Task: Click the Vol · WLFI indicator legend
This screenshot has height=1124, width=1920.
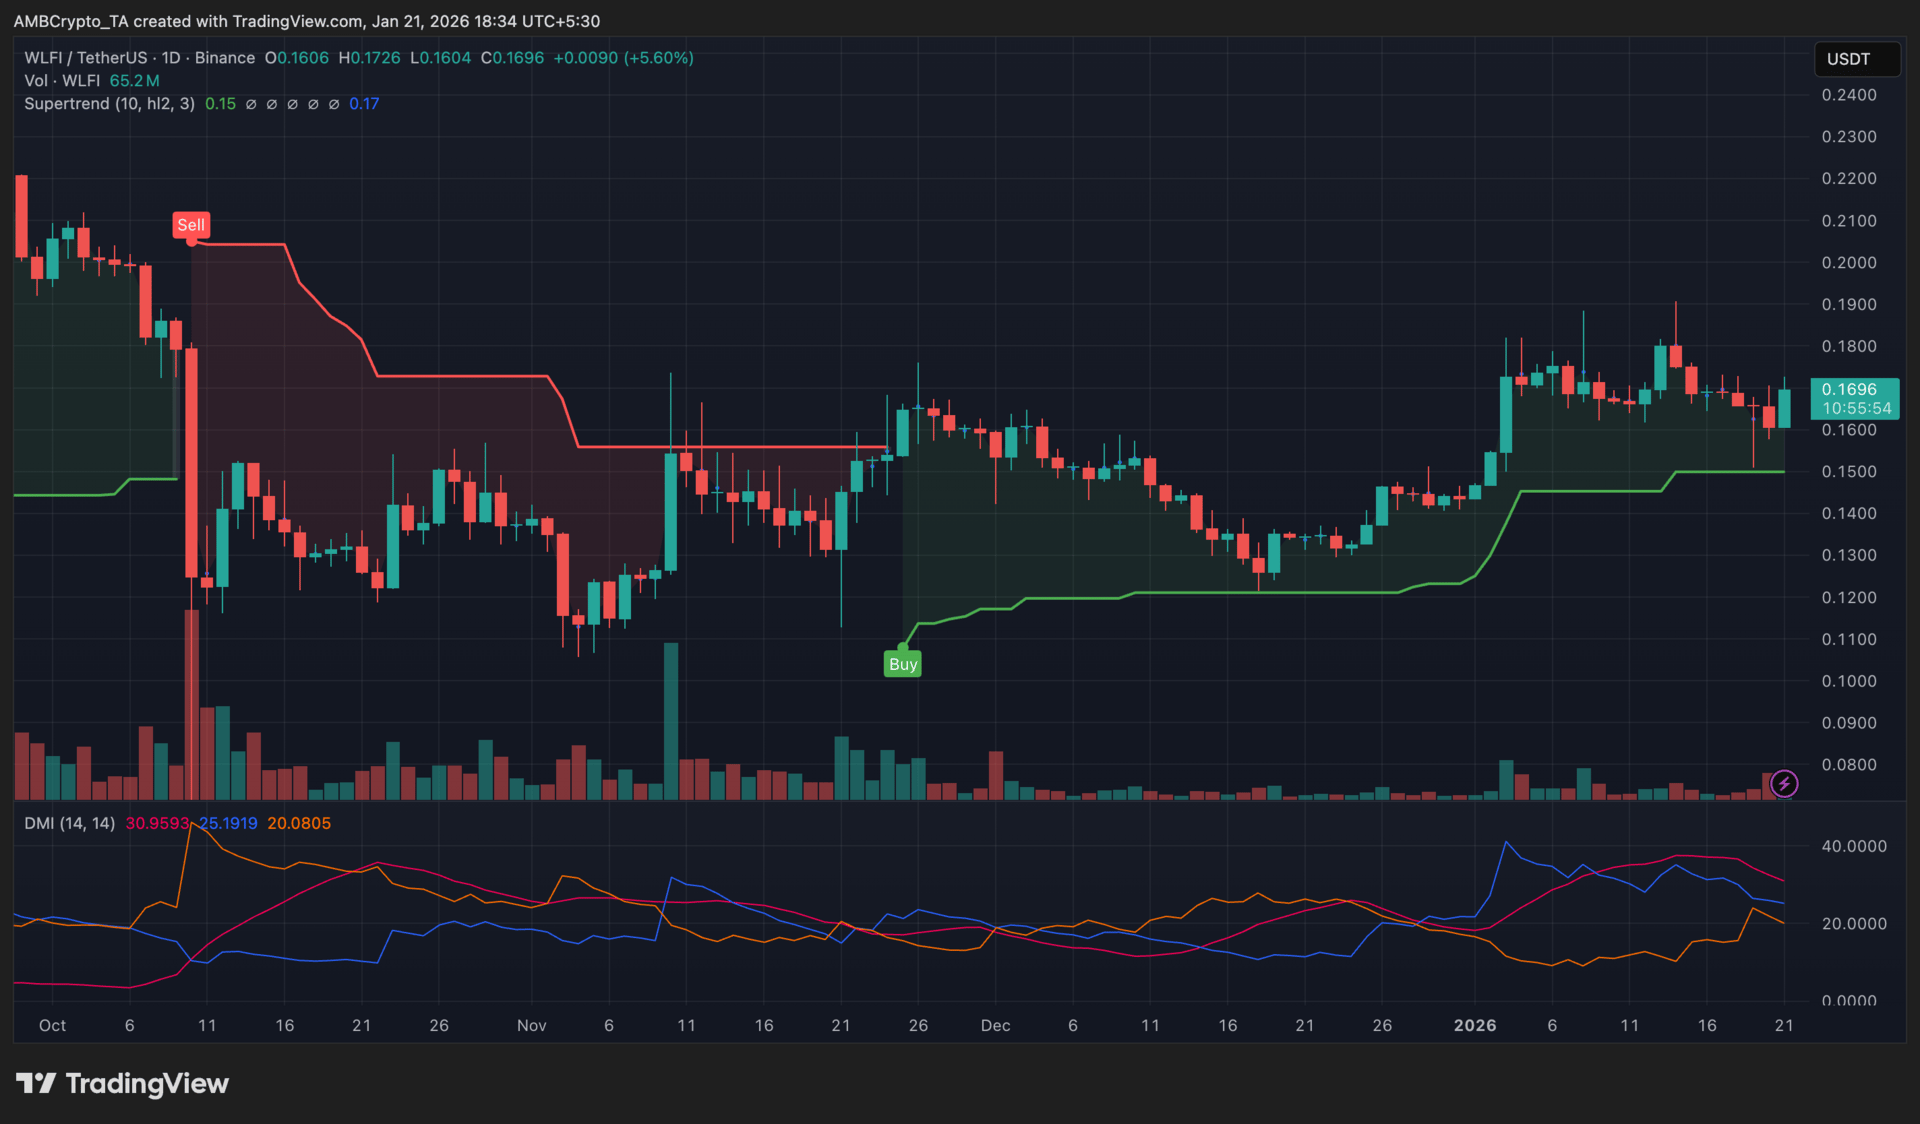Action: (62, 81)
